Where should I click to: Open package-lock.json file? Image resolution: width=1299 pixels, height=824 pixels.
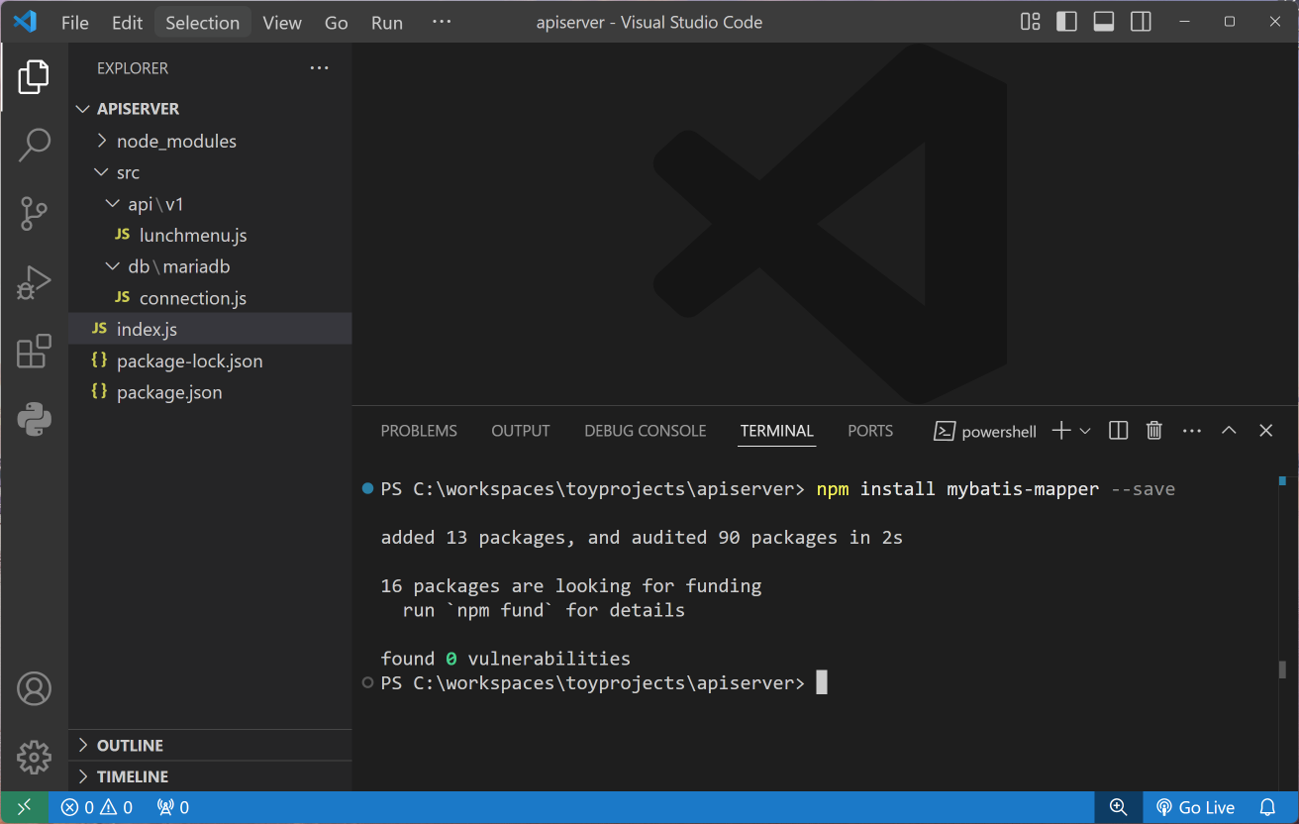point(210,361)
